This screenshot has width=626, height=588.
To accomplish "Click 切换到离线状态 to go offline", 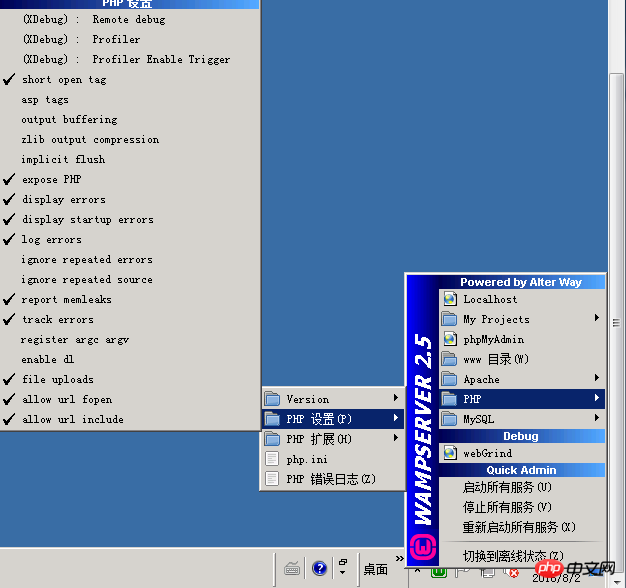I will (x=522, y=555).
